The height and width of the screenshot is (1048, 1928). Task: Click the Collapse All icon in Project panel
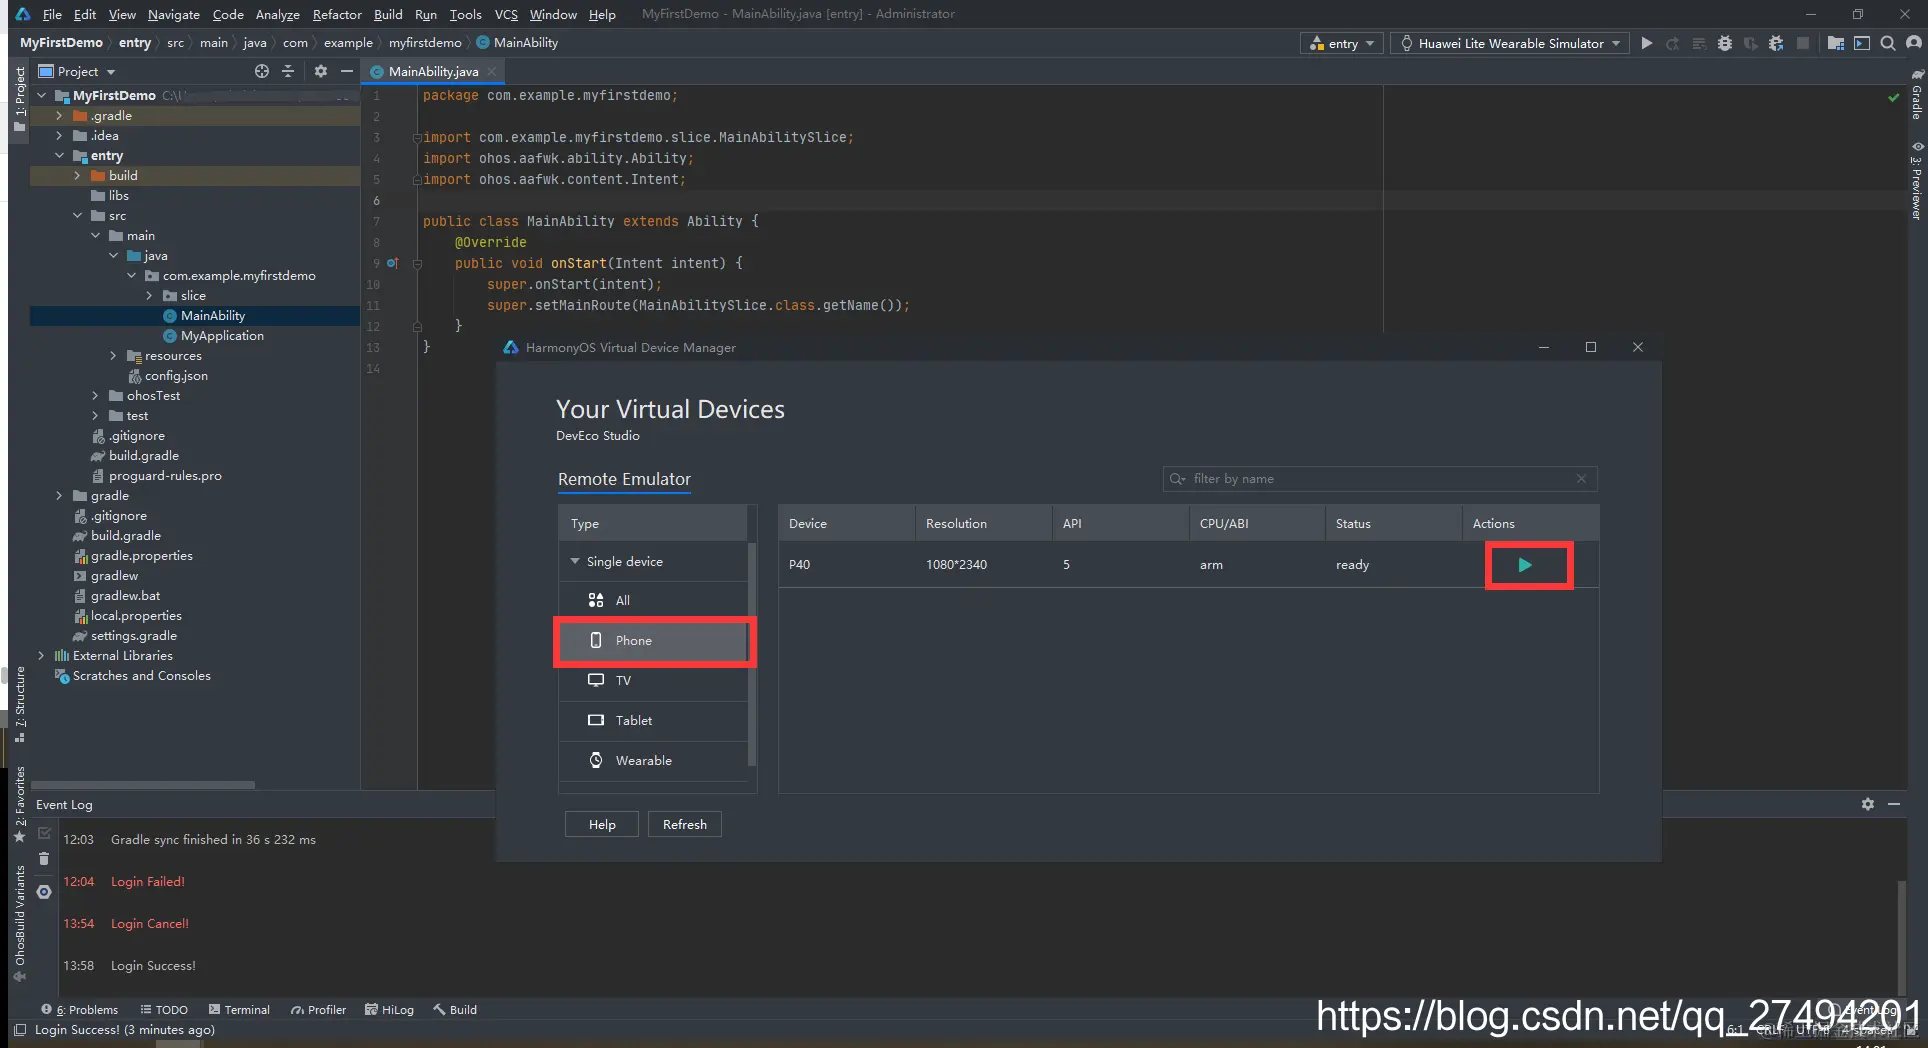pyautogui.click(x=288, y=71)
